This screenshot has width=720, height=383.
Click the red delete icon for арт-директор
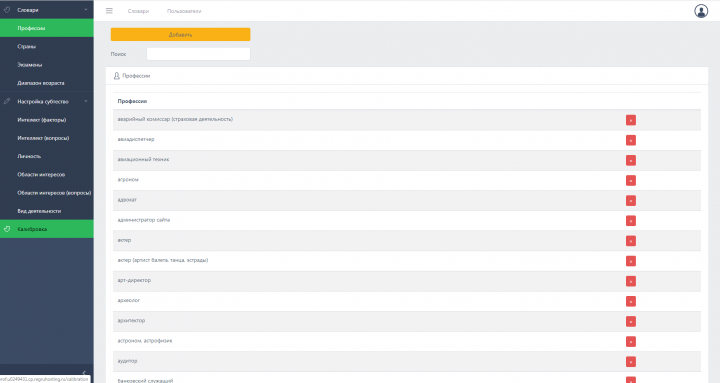click(x=630, y=281)
